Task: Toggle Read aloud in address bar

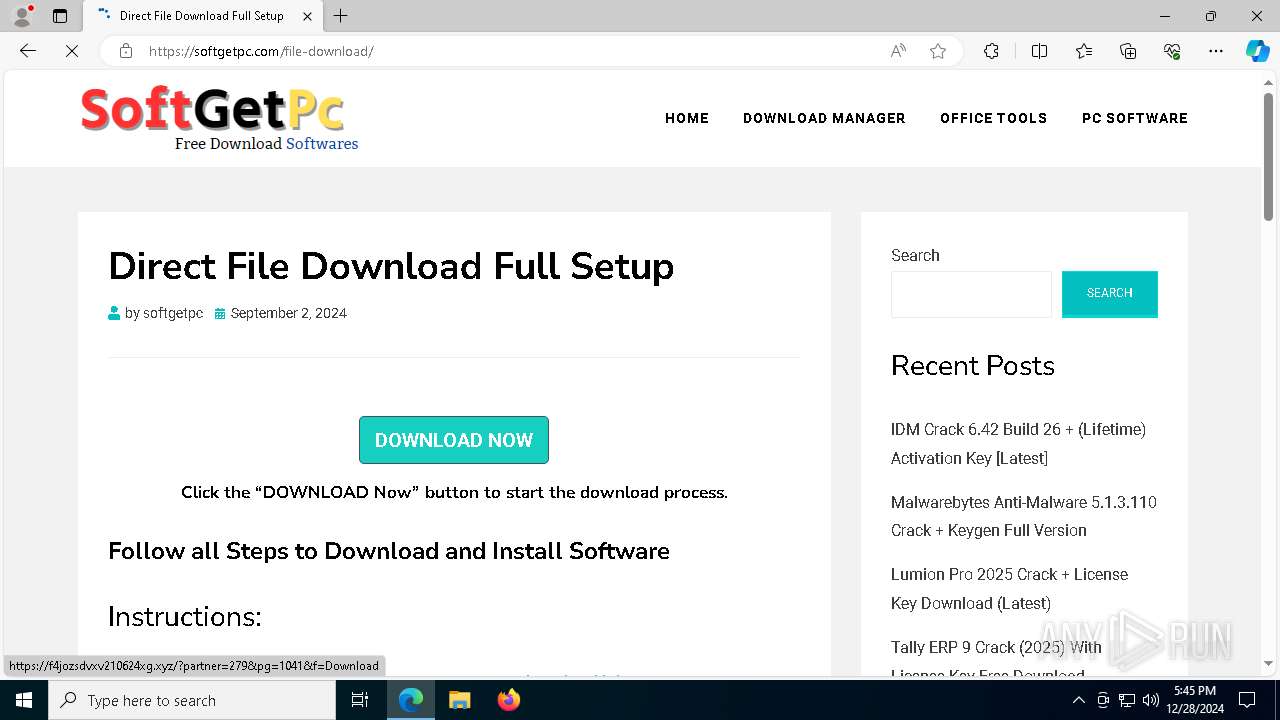Action: click(898, 51)
